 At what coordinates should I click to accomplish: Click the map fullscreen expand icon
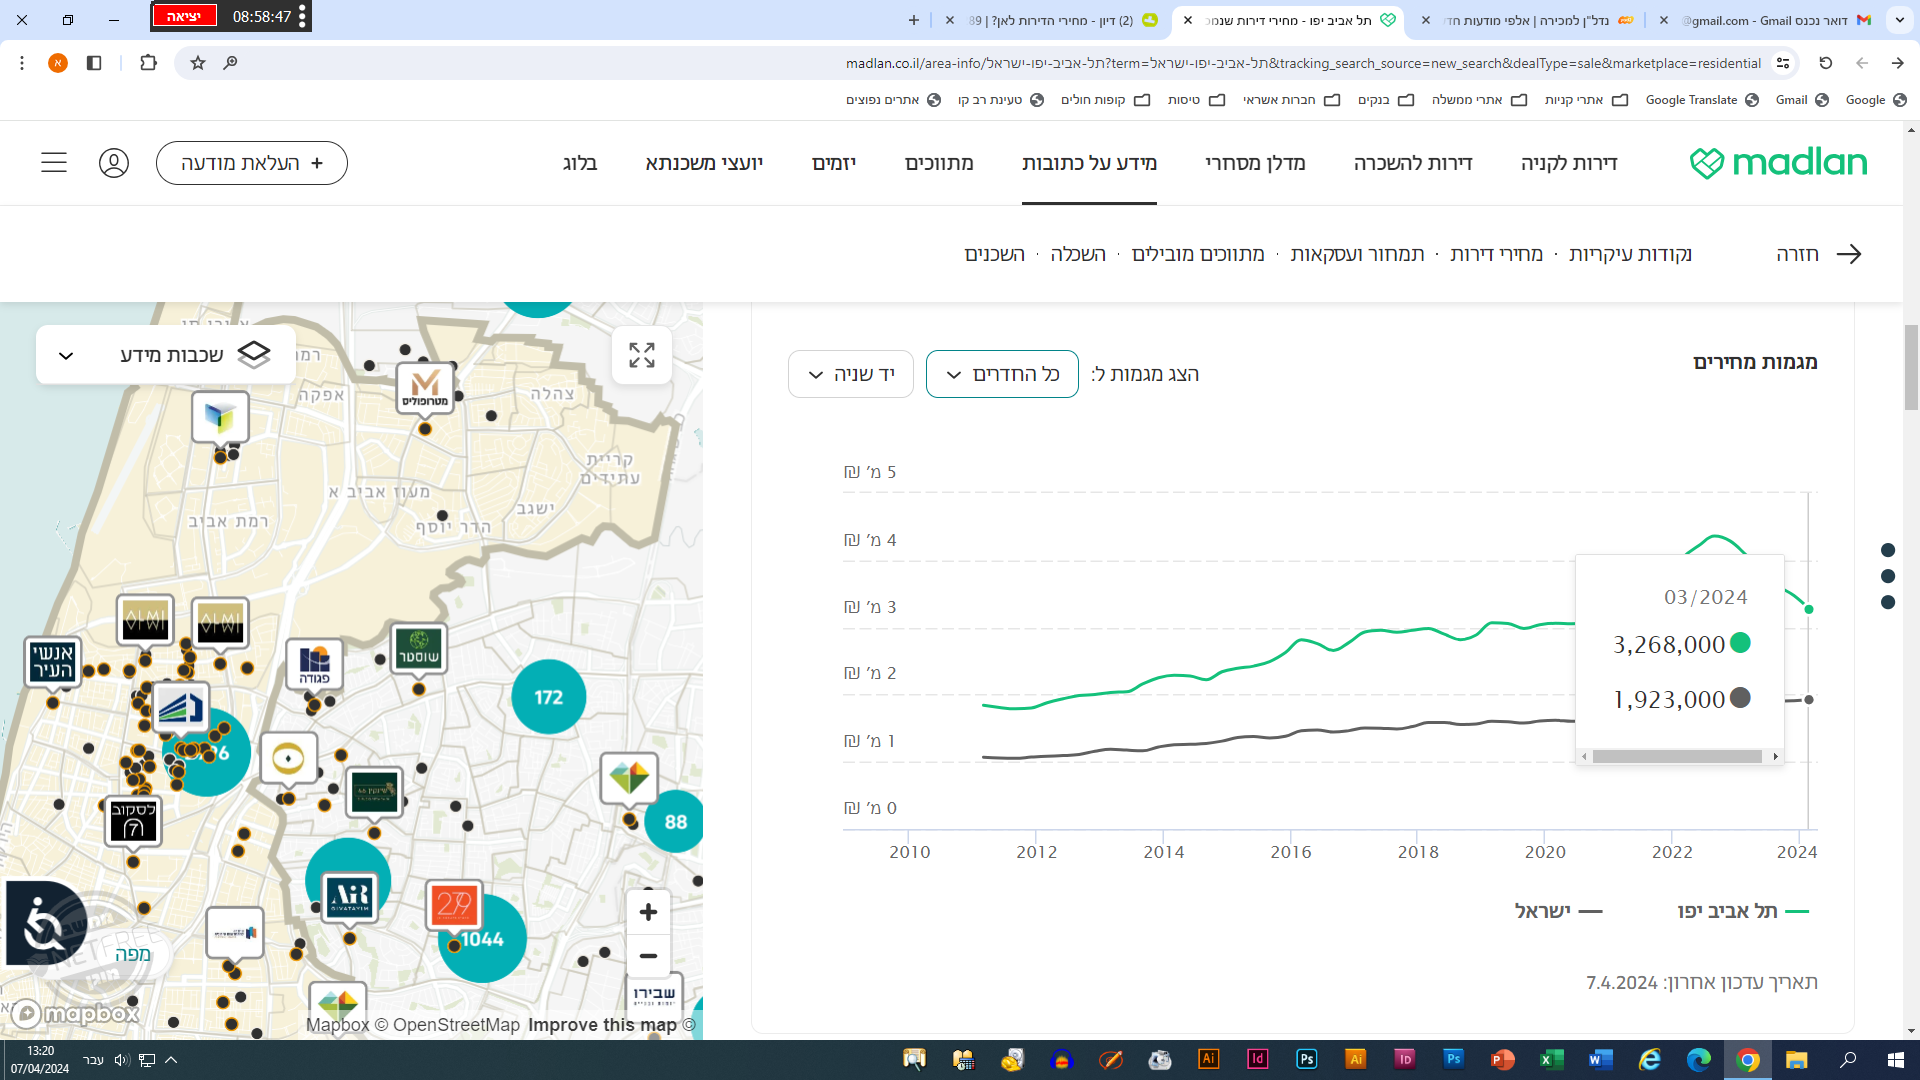coord(641,355)
